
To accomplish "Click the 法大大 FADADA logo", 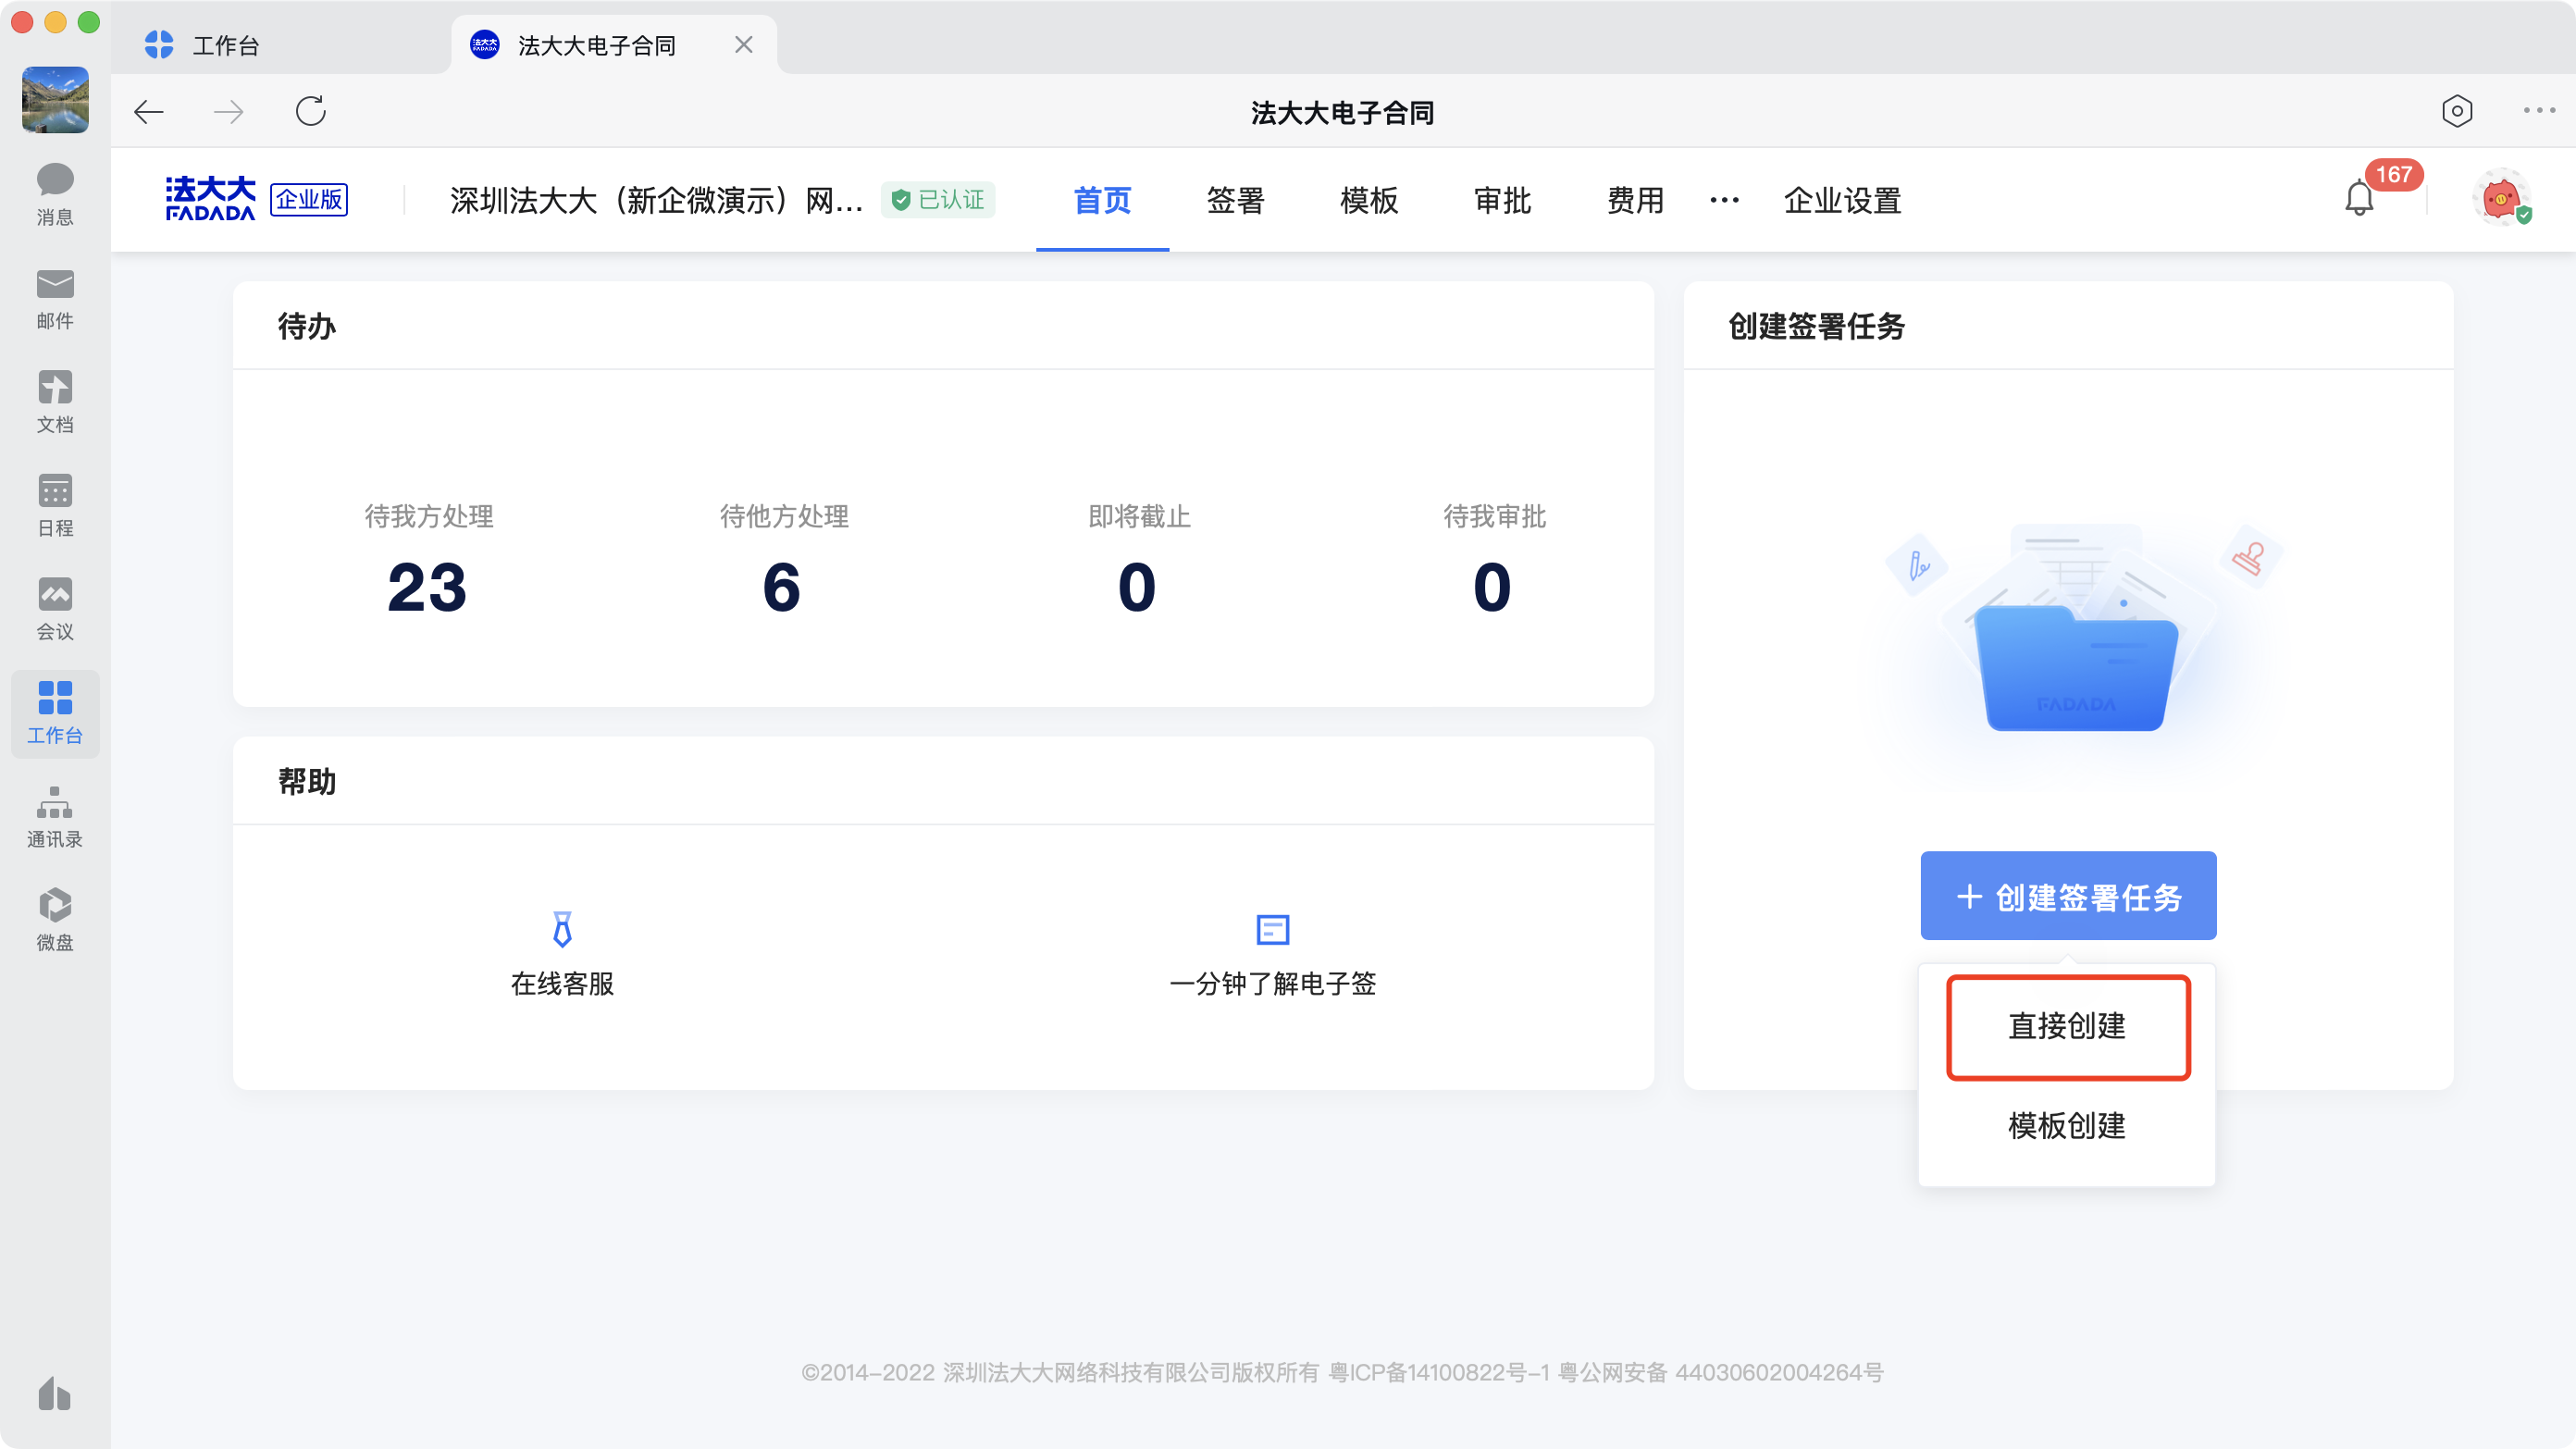I will (210, 198).
